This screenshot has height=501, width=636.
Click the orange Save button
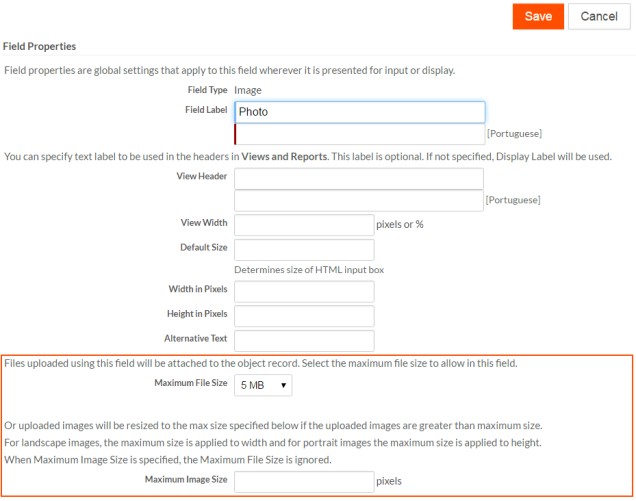538,16
